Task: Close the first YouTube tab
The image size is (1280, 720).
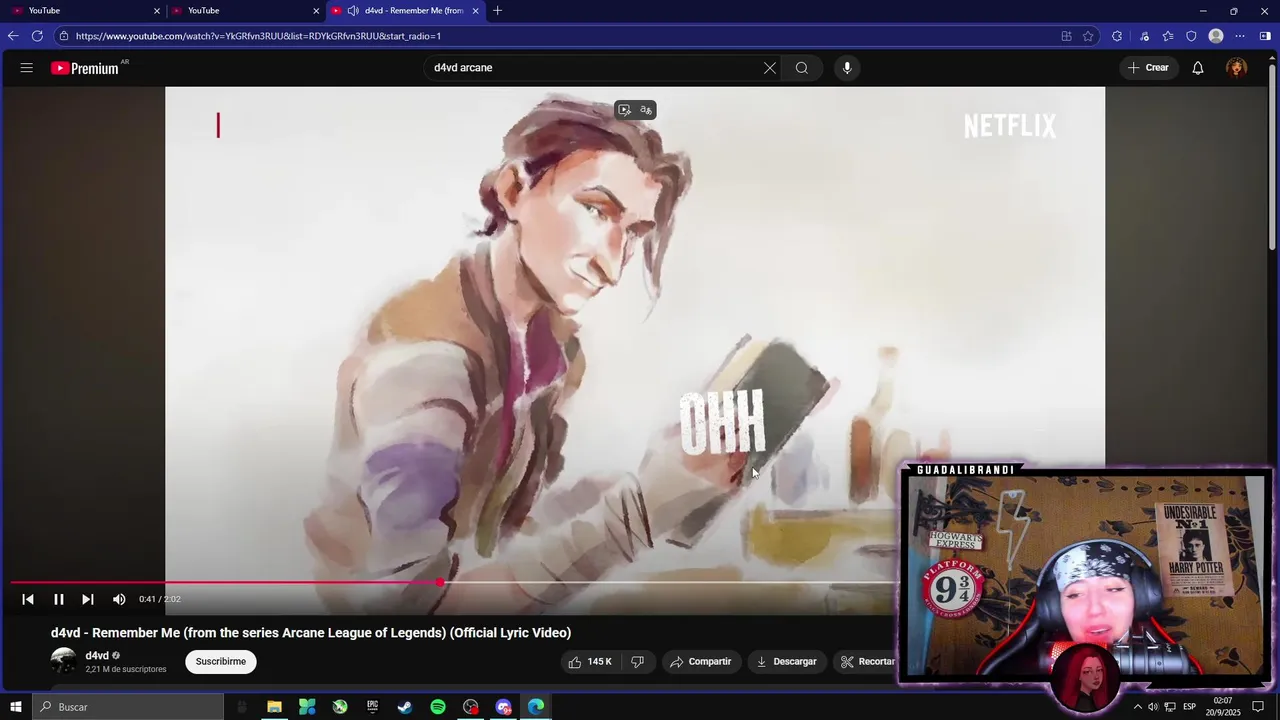Action: (x=157, y=11)
